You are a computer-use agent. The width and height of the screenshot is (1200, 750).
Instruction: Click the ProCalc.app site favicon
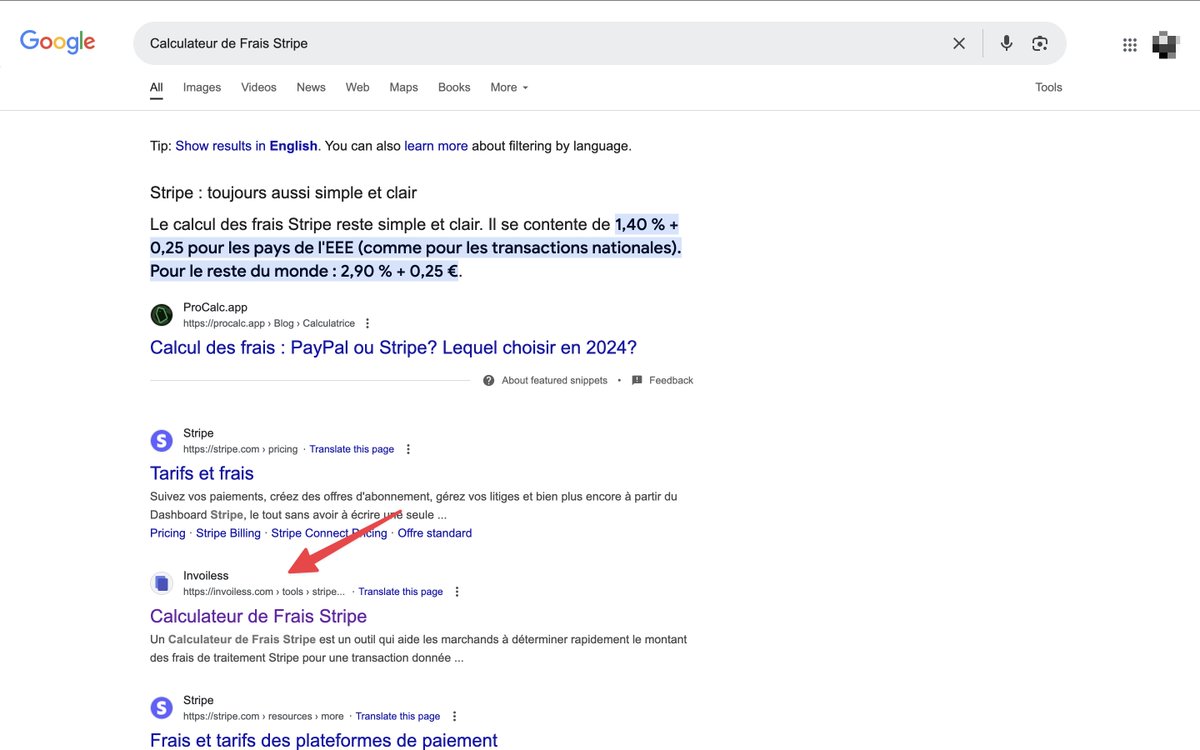161,315
